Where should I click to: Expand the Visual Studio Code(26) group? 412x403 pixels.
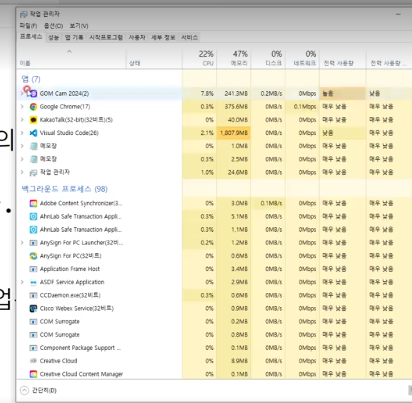(x=22, y=133)
